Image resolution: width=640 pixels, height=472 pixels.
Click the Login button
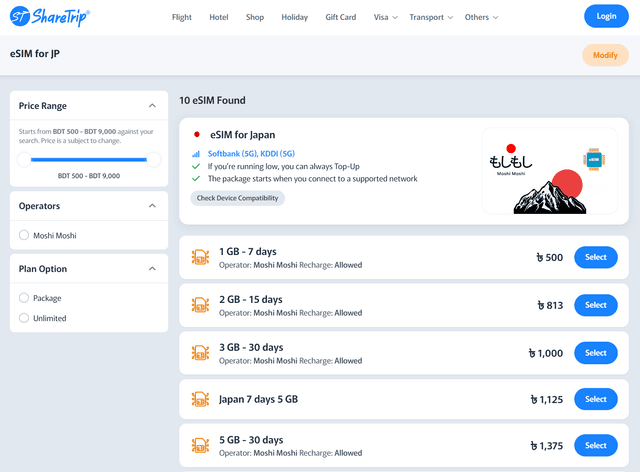point(606,16)
